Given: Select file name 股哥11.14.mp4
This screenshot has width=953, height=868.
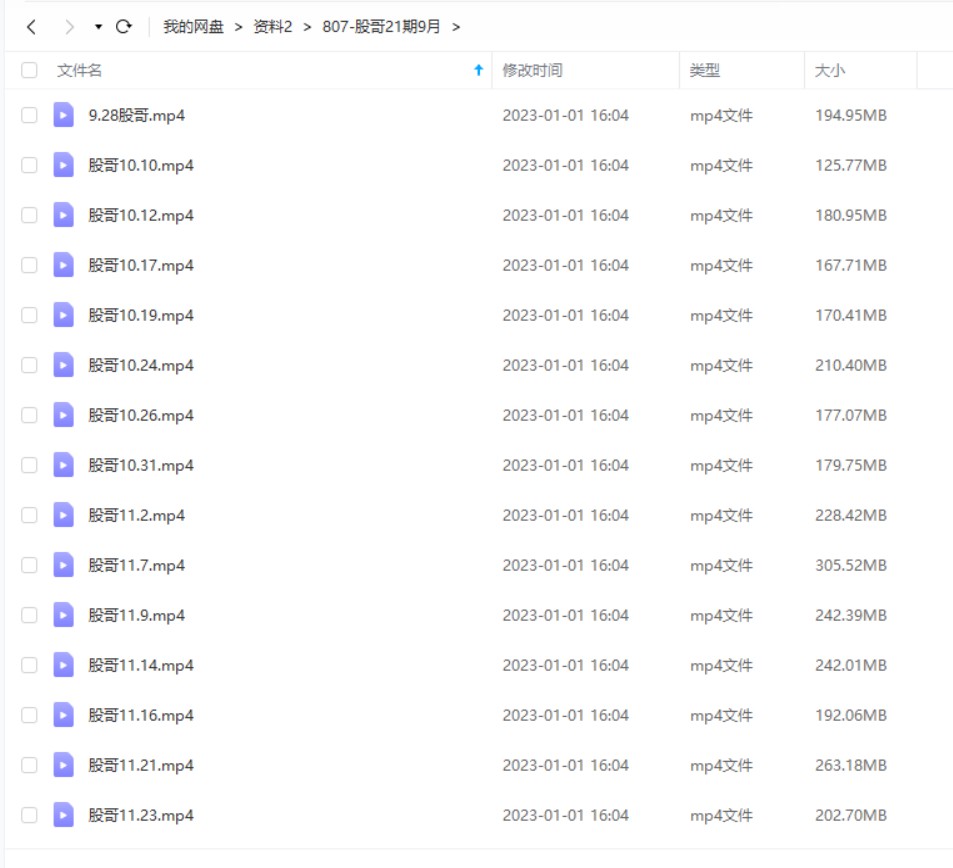Looking at the screenshot, I should click(141, 665).
